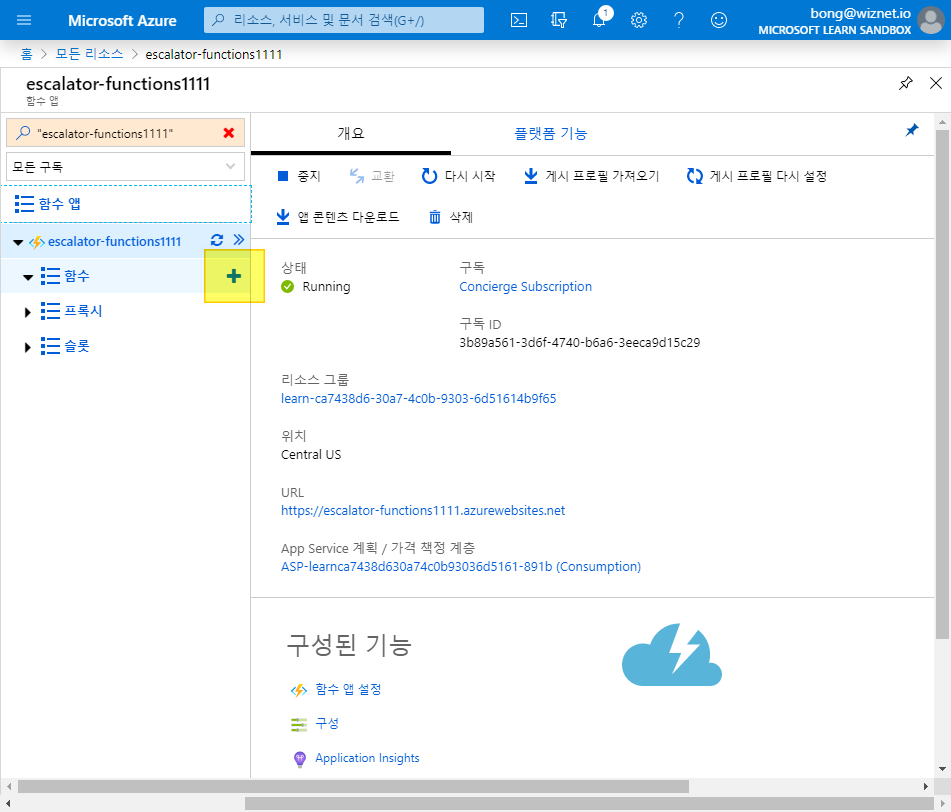The height and width of the screenshot is (812, 951).
Task: Open the learn-ca7438d6 resource group link
Action: tap(418, 398)
